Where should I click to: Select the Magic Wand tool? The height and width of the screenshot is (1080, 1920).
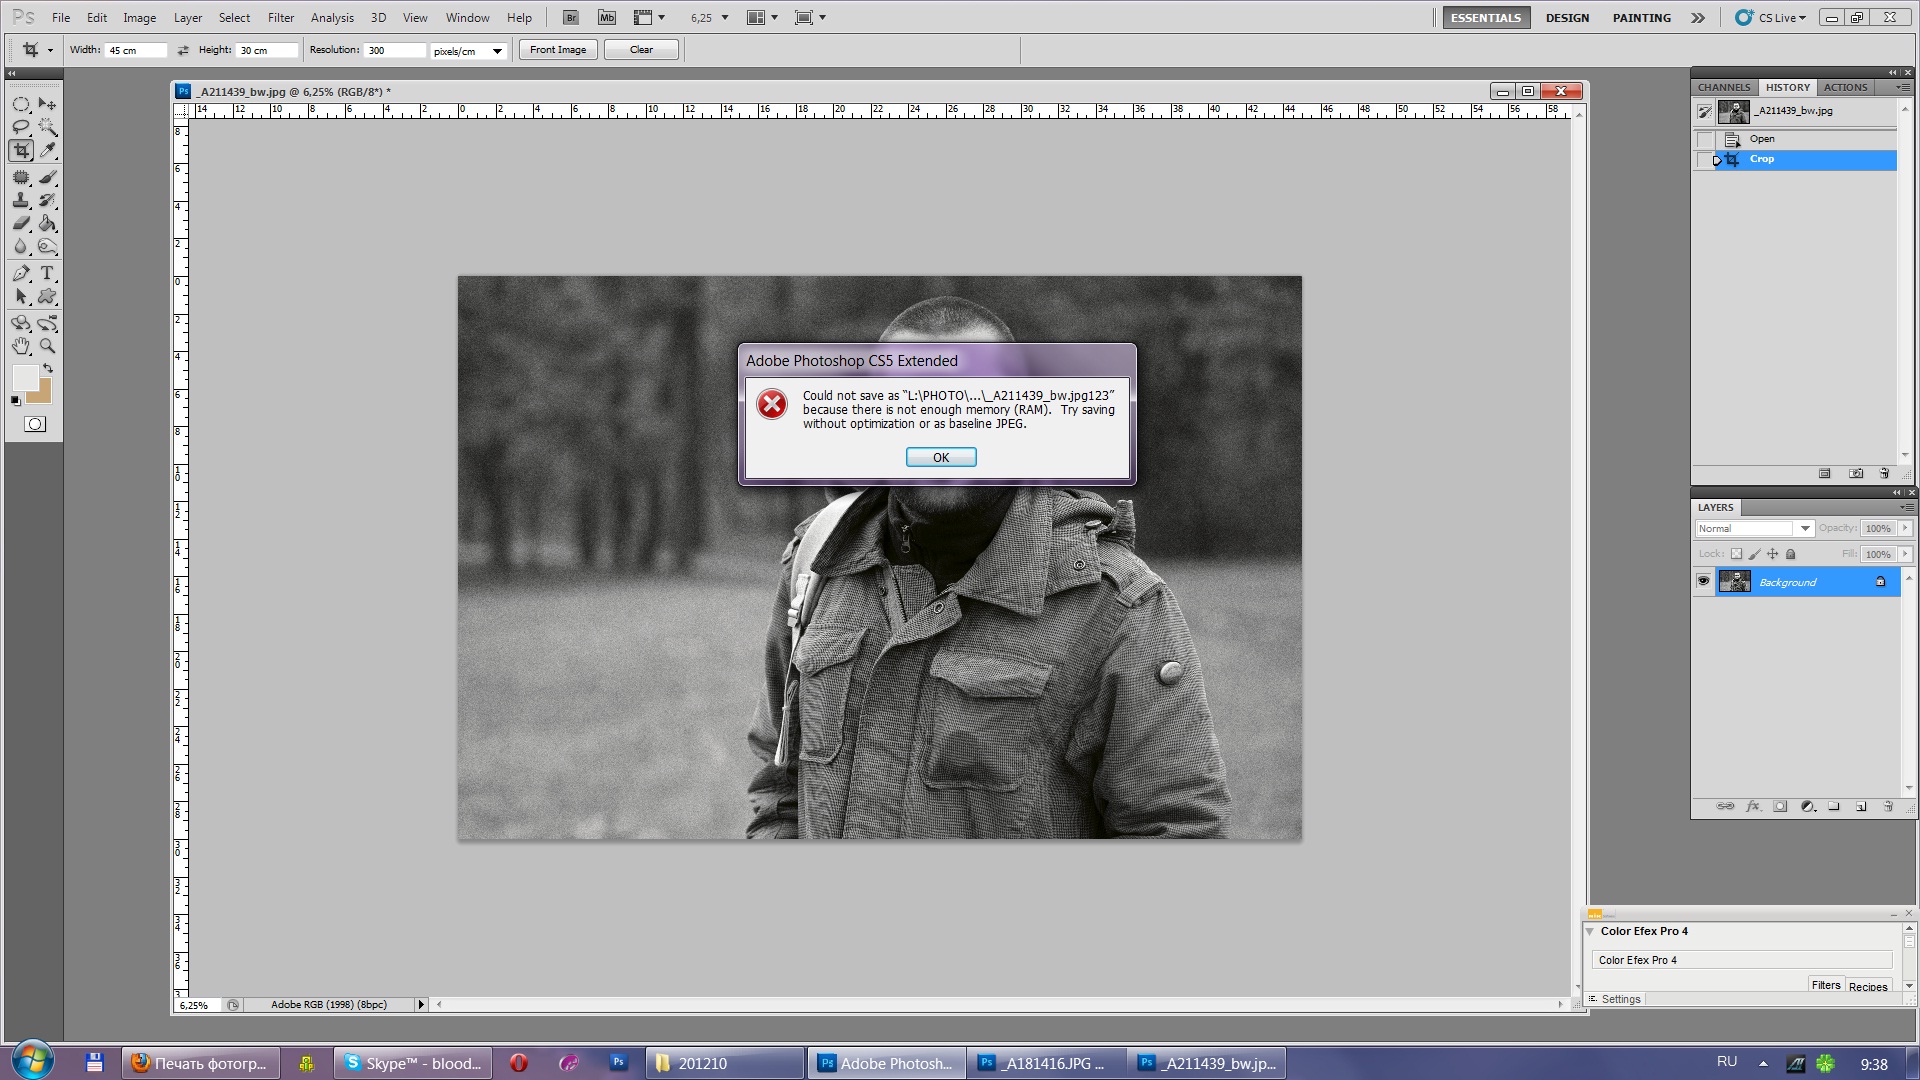coord(47,127)
